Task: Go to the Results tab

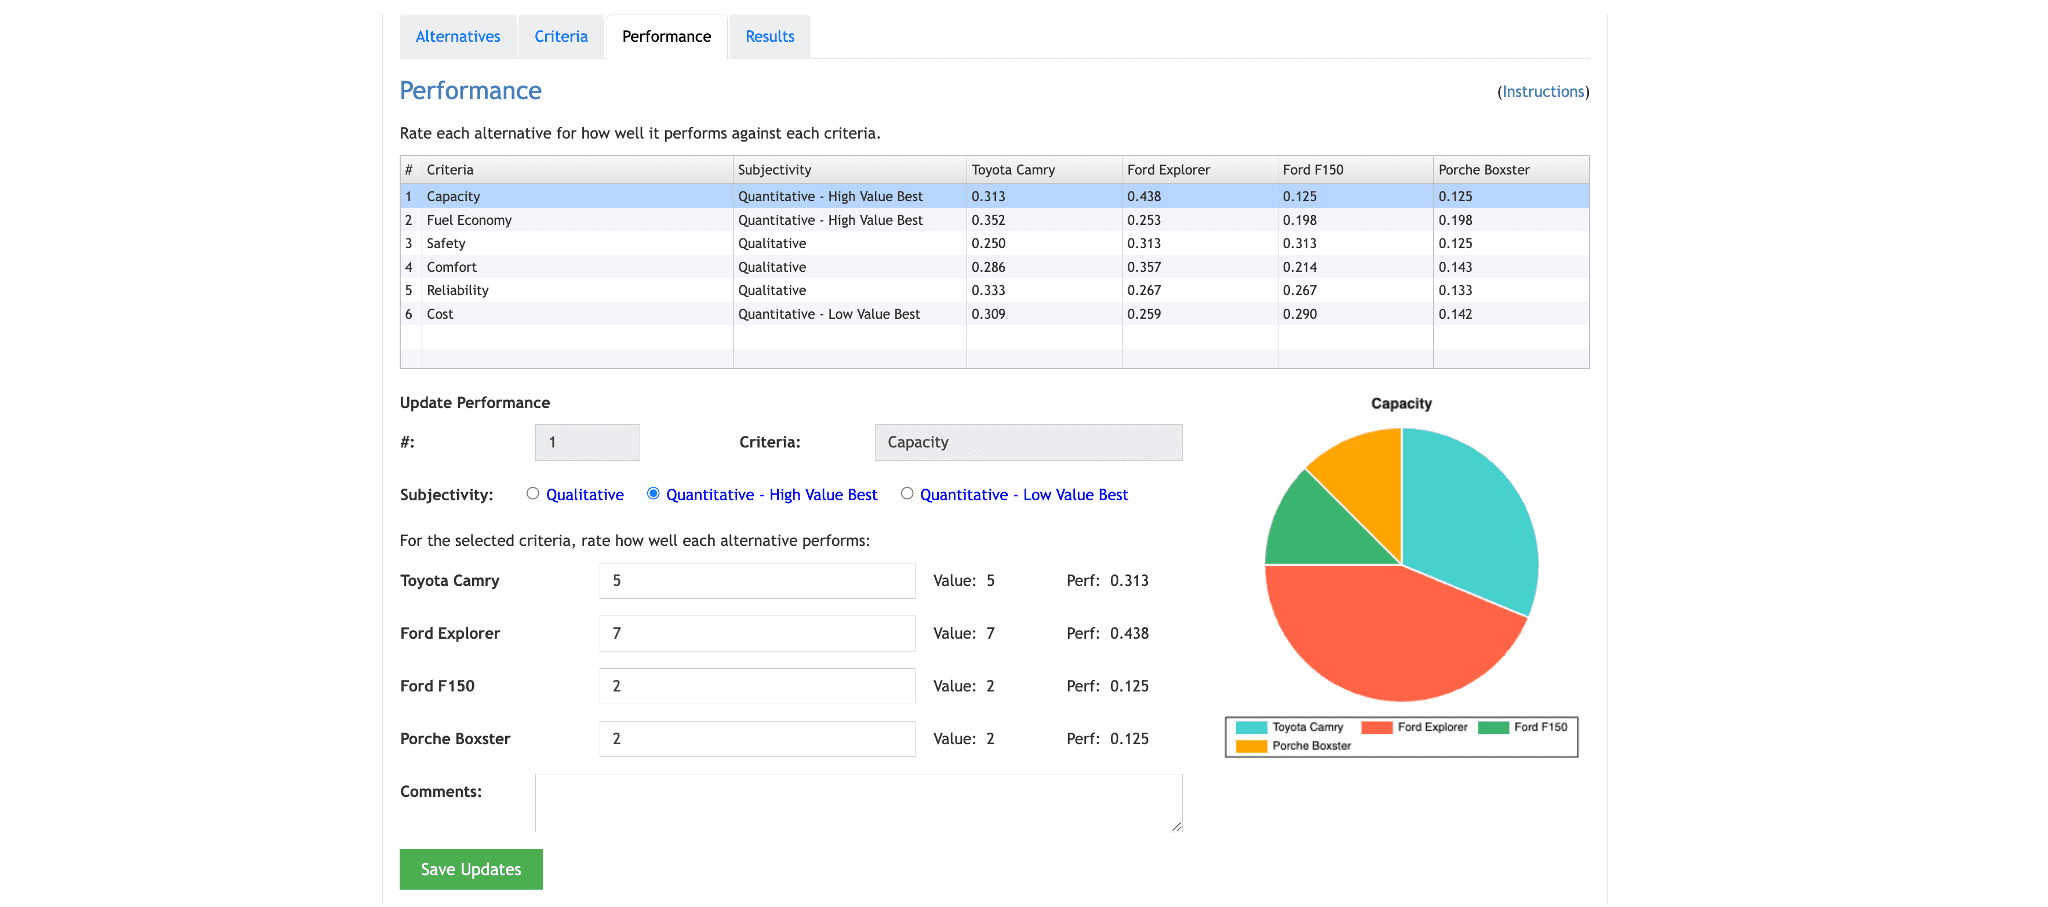Action: click(770, 37)
